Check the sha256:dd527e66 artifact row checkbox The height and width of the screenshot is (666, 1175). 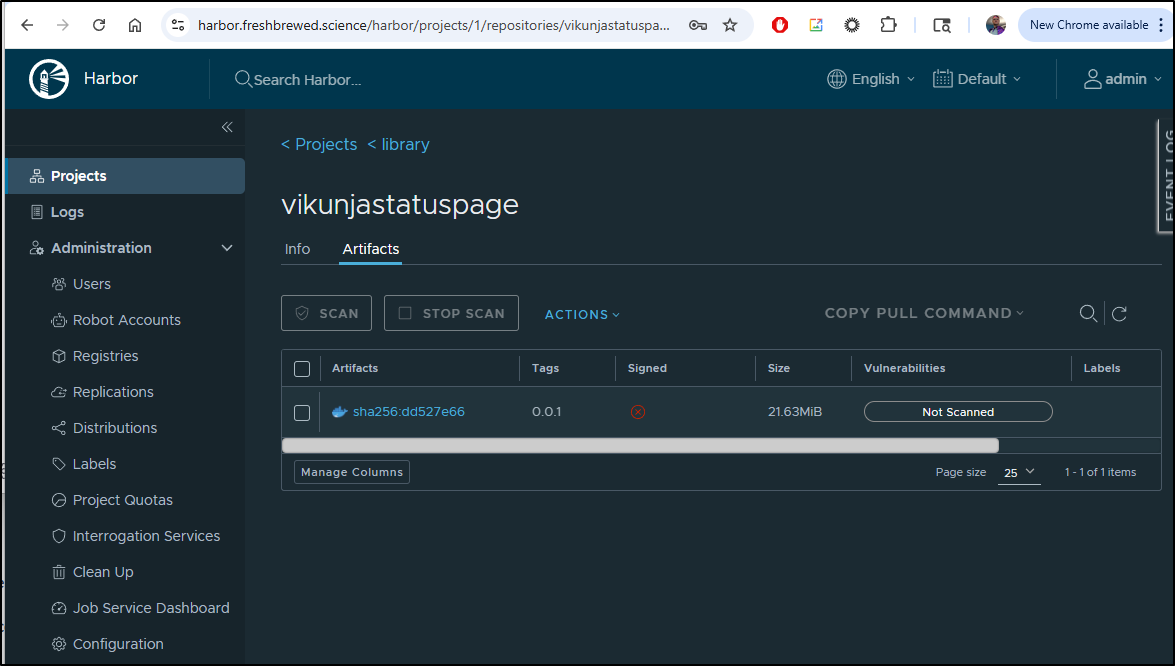pyautogui.click(x=302, y=413)
